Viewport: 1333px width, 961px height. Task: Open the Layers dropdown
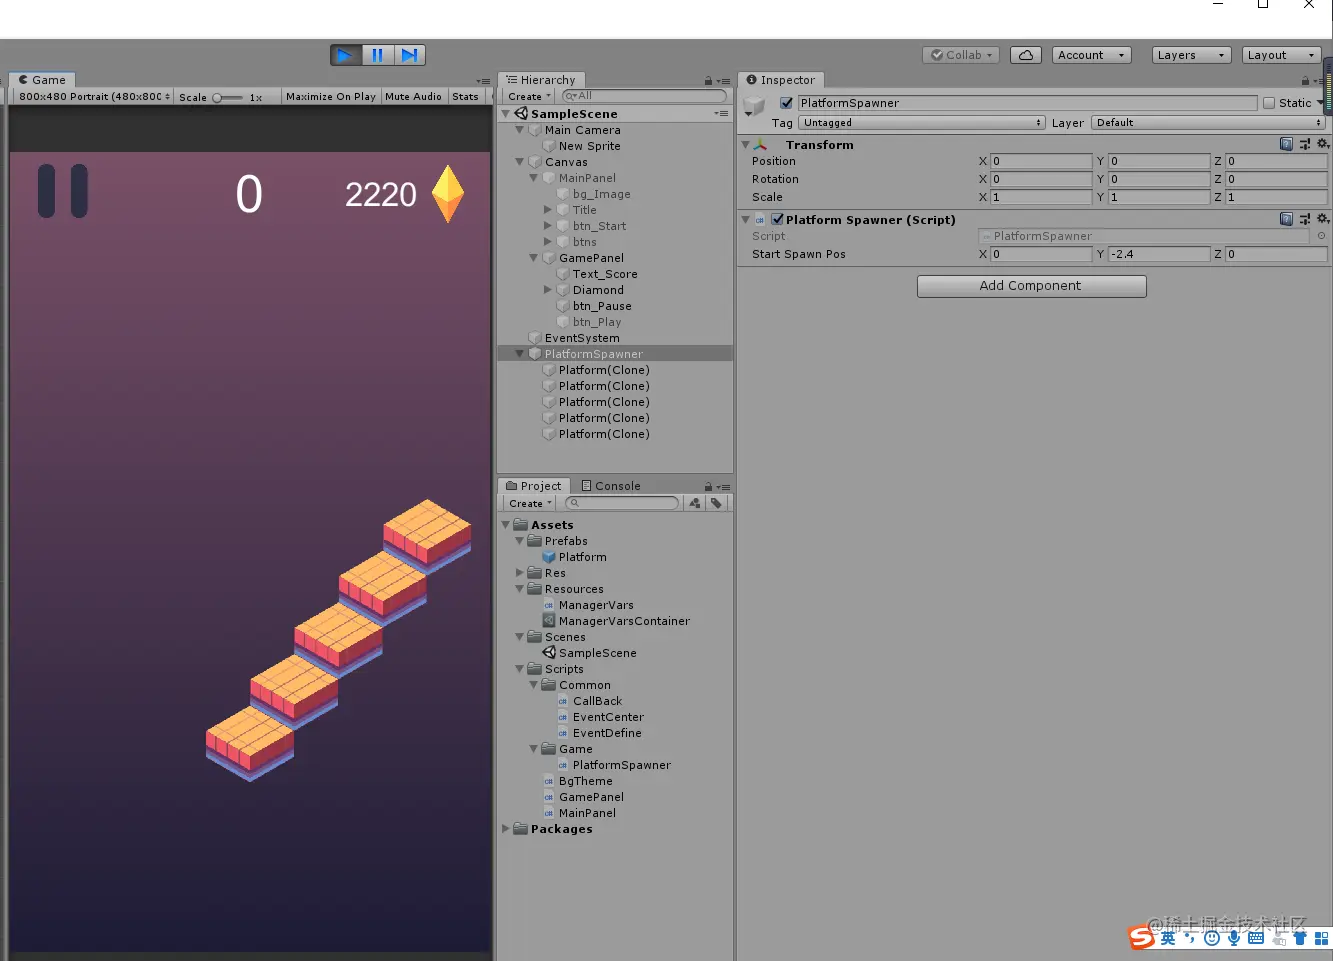pos(1190,55)
